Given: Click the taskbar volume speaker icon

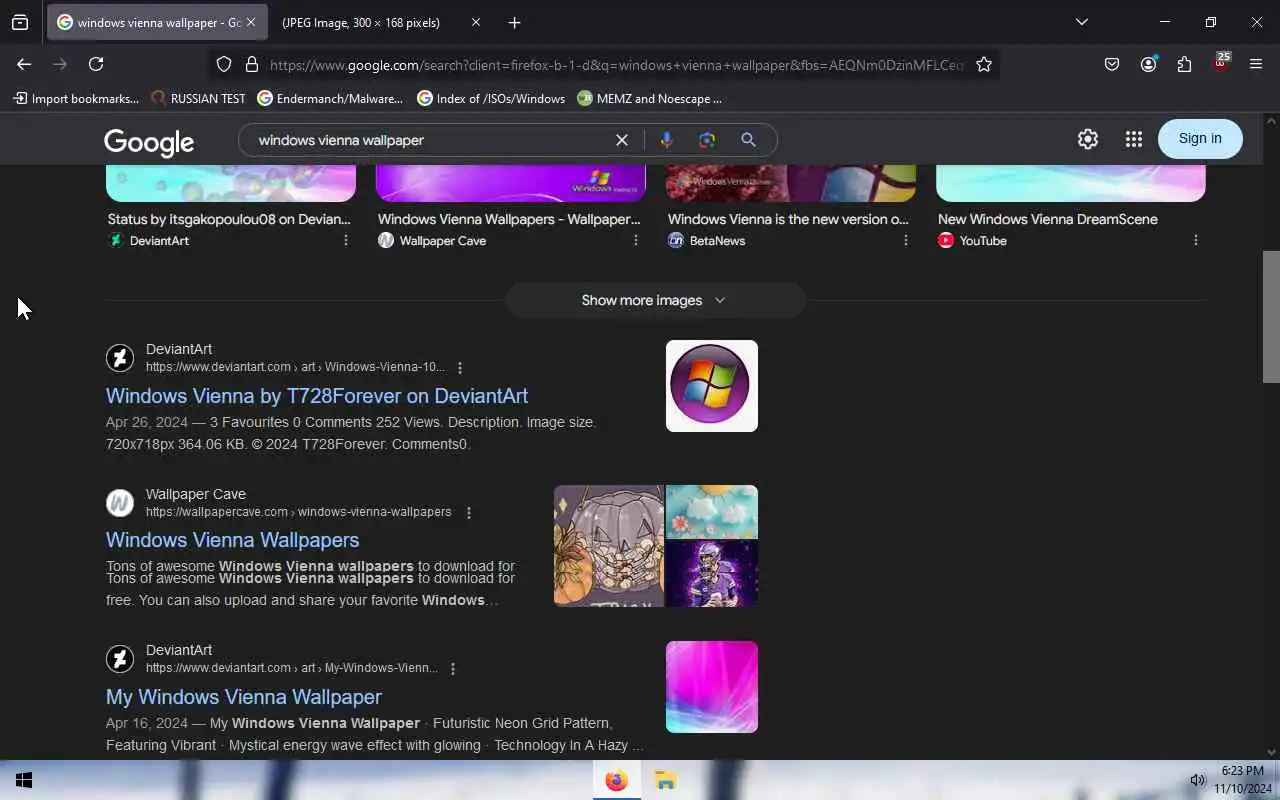Looking at the screenshot, I should click(1197, 780).
